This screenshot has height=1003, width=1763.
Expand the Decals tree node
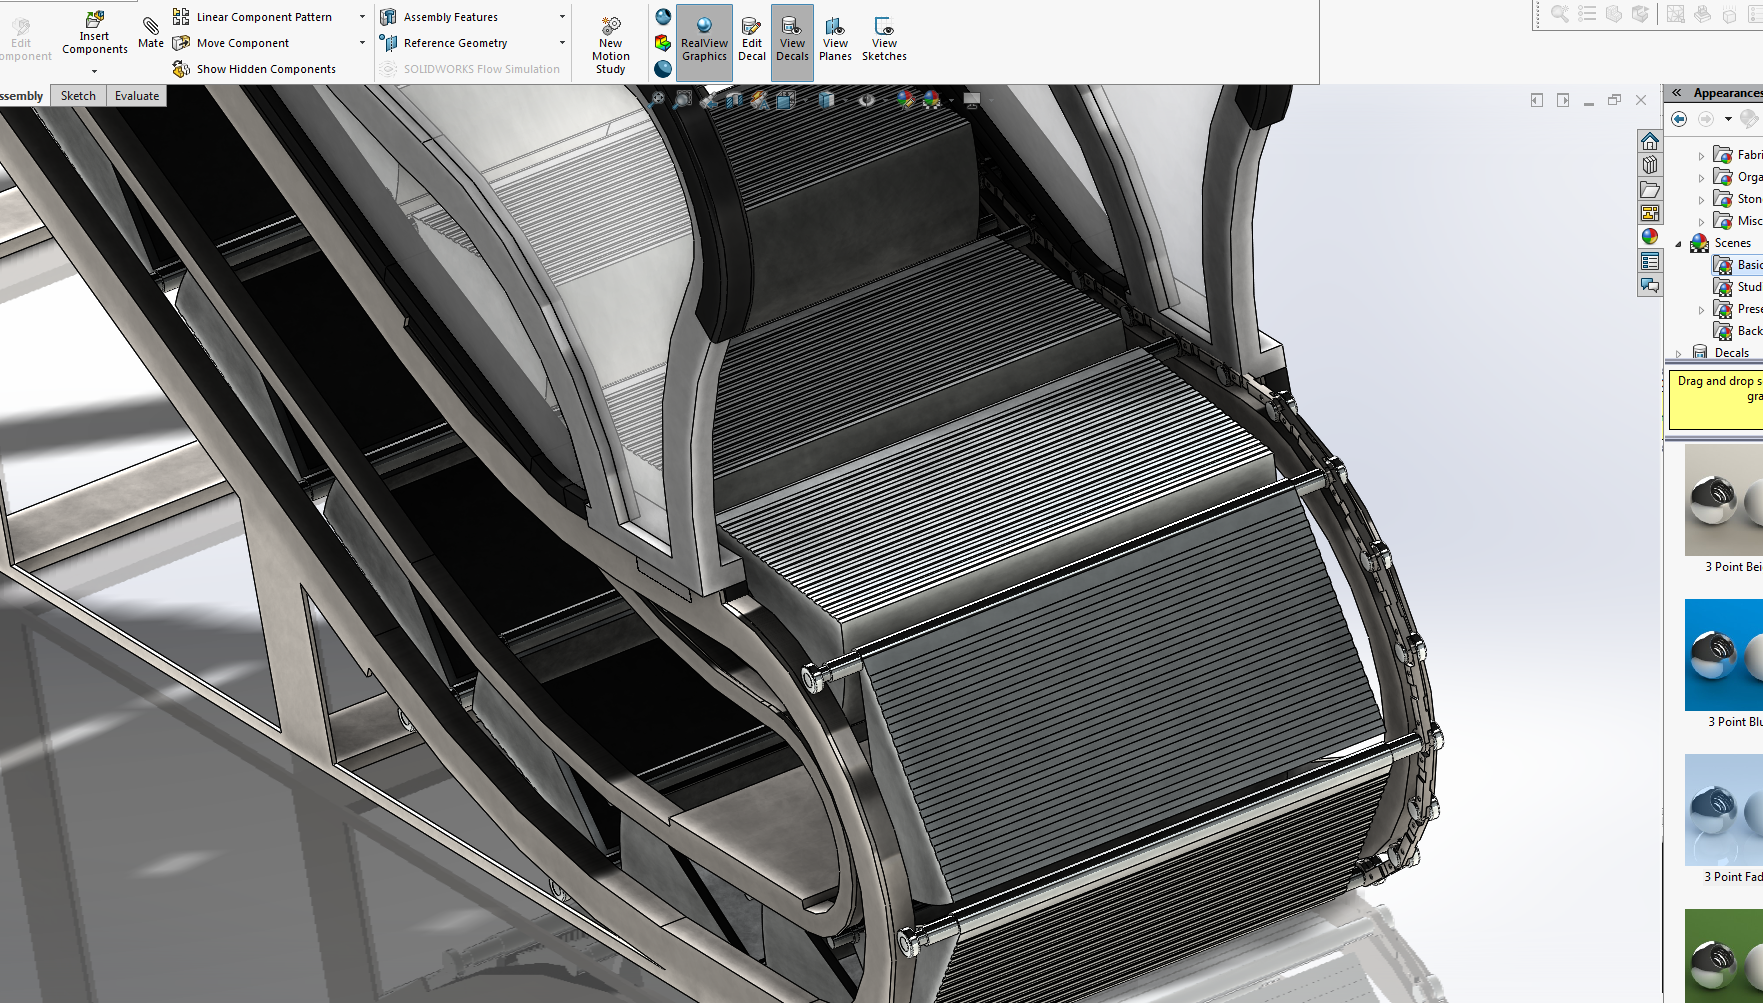point(1678,354)
